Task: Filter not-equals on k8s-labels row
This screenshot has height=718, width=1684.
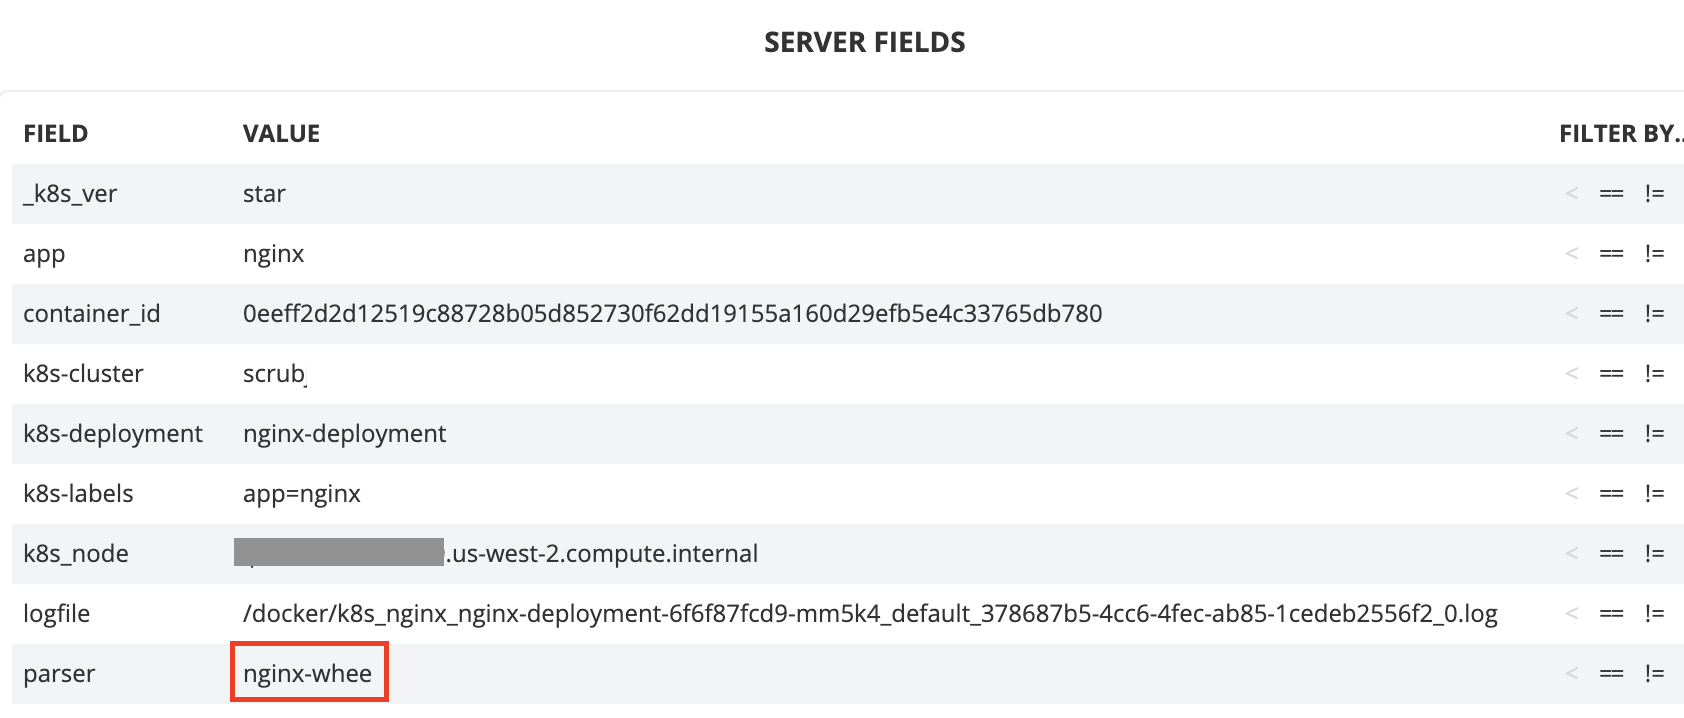Action: [1654, 494]
